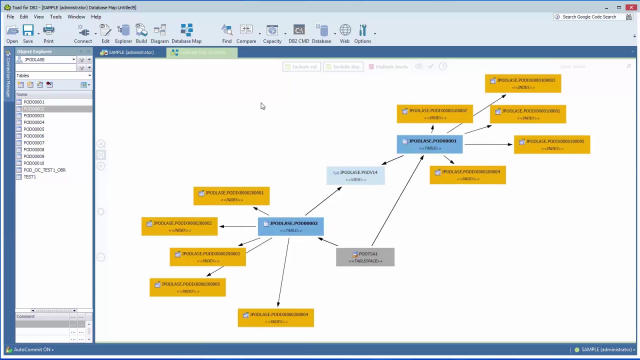Select the light blue JPODLASE.PODV14 view node
The image size is (640, 360).
click(356, 176)
